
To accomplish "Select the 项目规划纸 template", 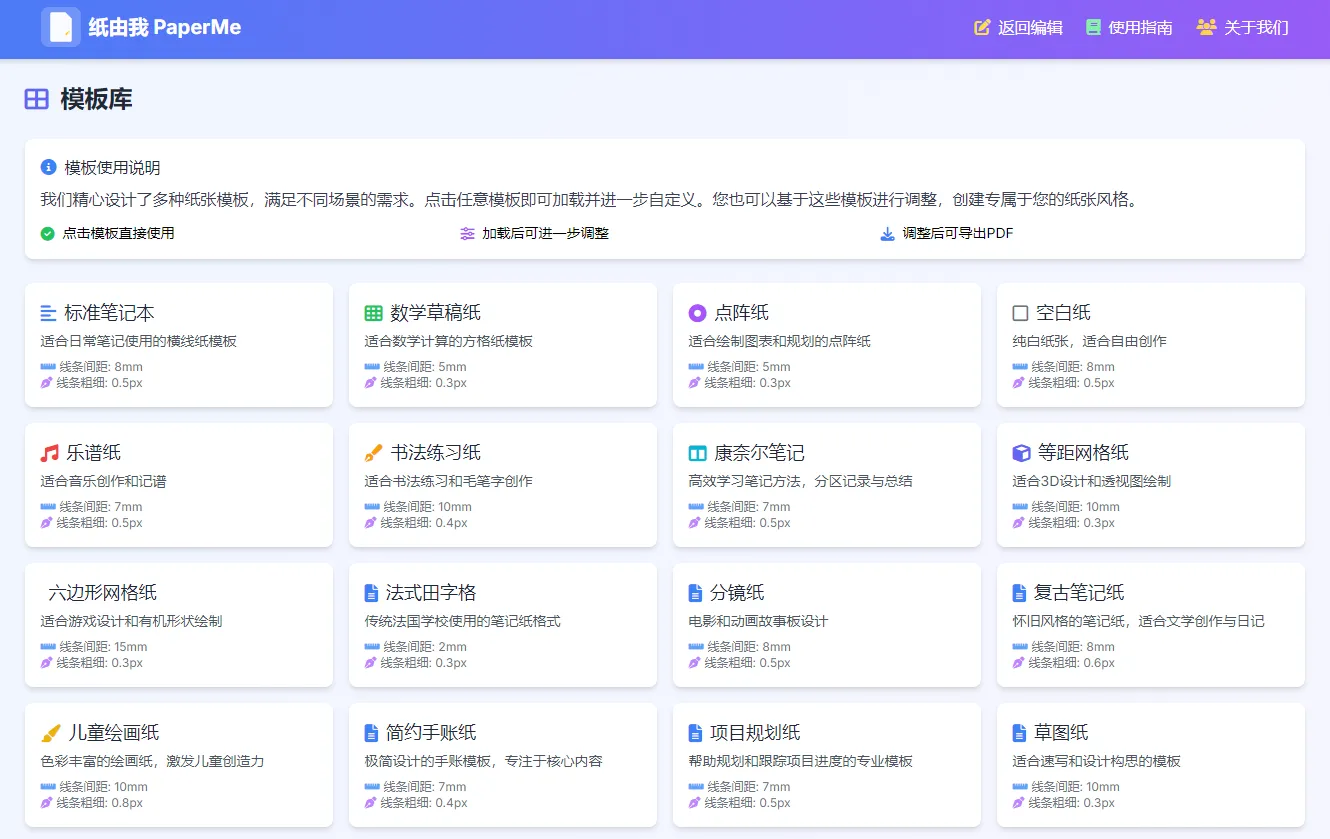I will click(826, 764).
